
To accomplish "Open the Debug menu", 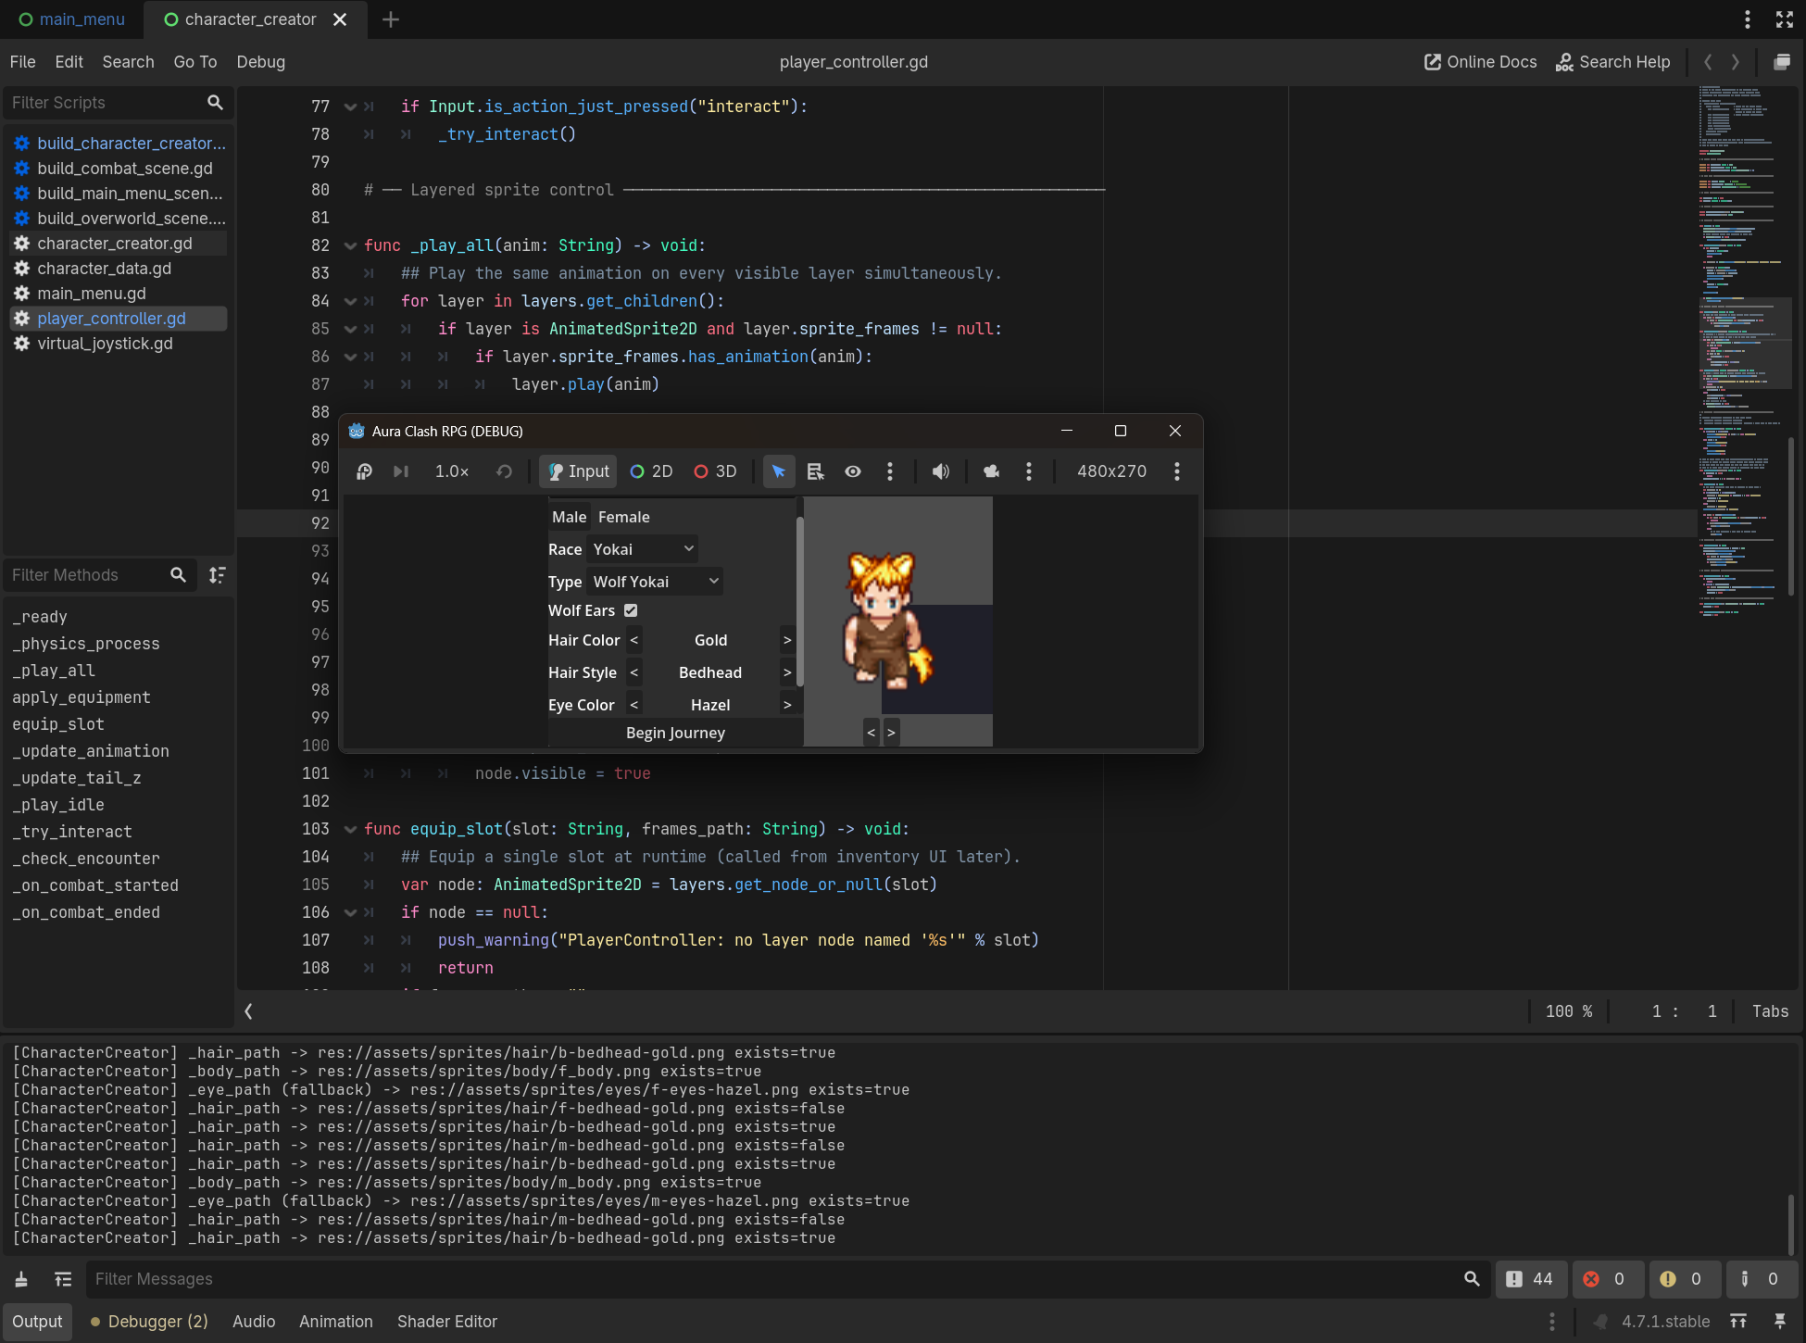I will [261, 62].
